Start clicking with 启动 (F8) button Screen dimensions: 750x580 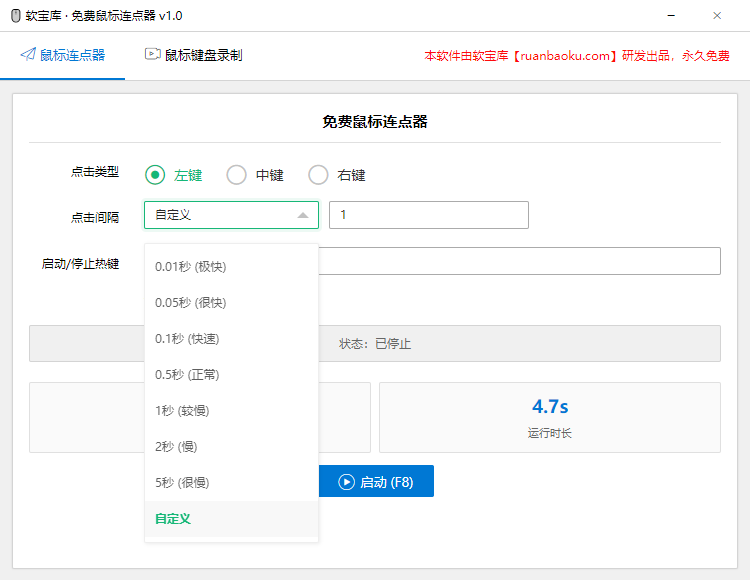(376, 481)
